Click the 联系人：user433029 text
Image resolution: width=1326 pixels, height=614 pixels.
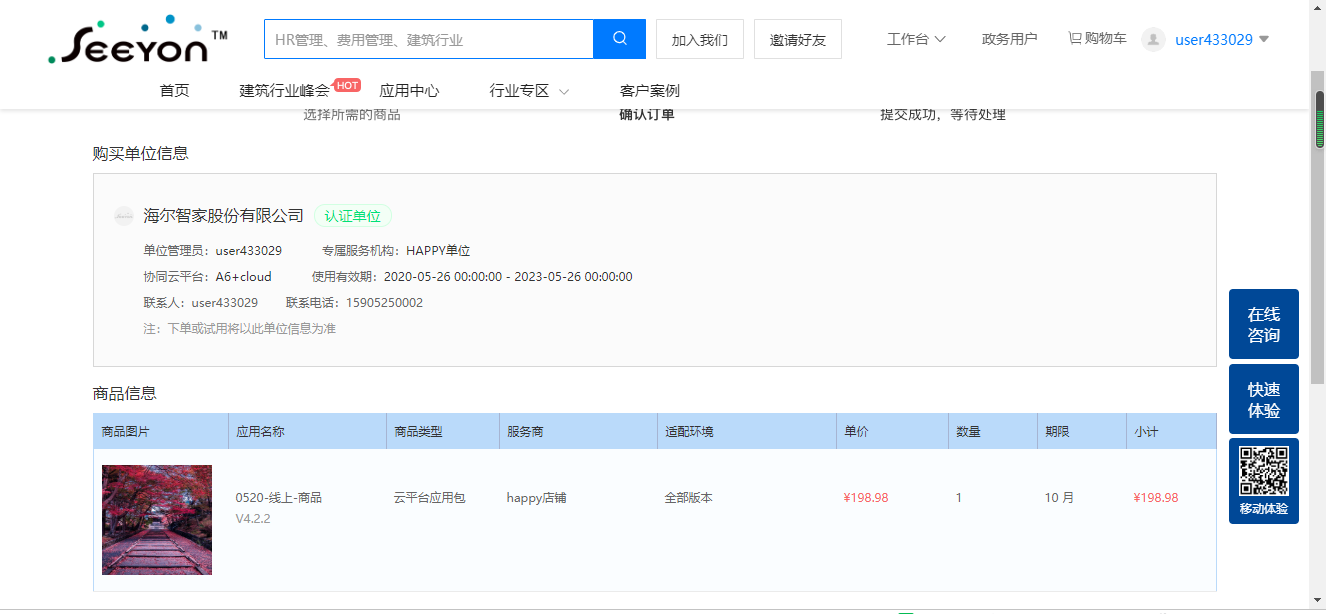tap(201, 303)
